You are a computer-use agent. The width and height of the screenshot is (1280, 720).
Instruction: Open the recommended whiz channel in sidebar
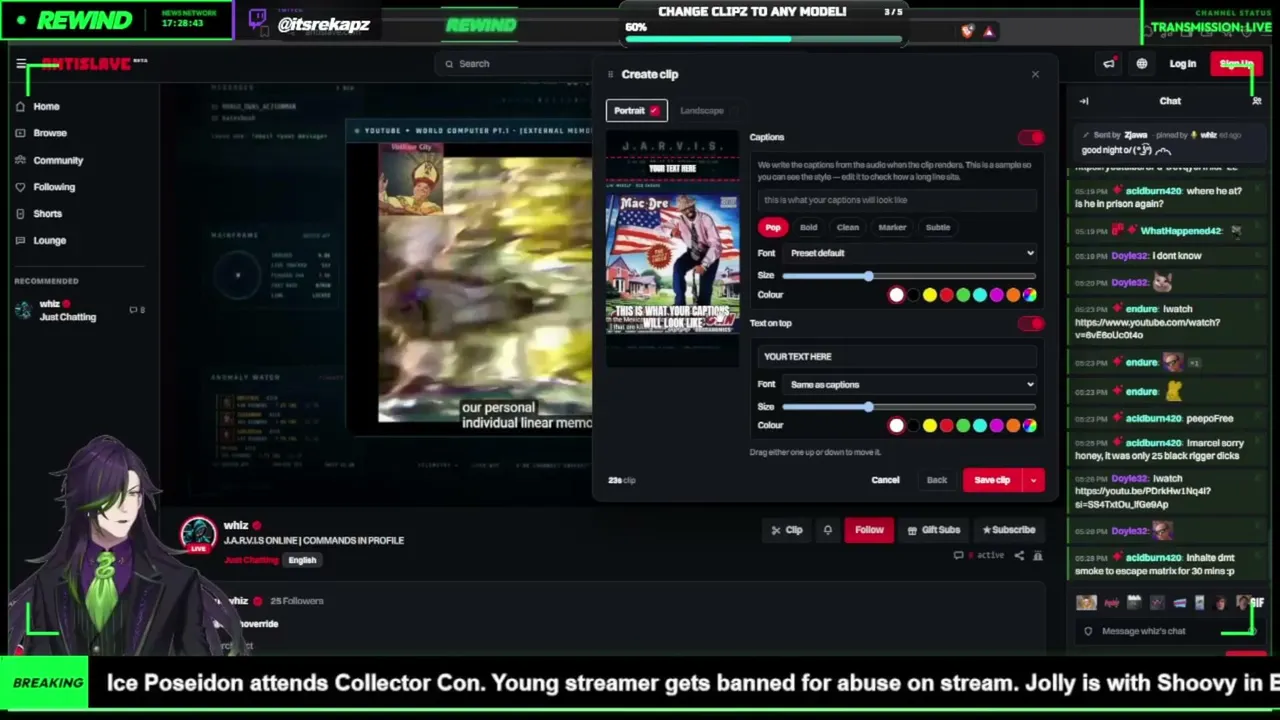pyautogui.click(x=80, y=310)
